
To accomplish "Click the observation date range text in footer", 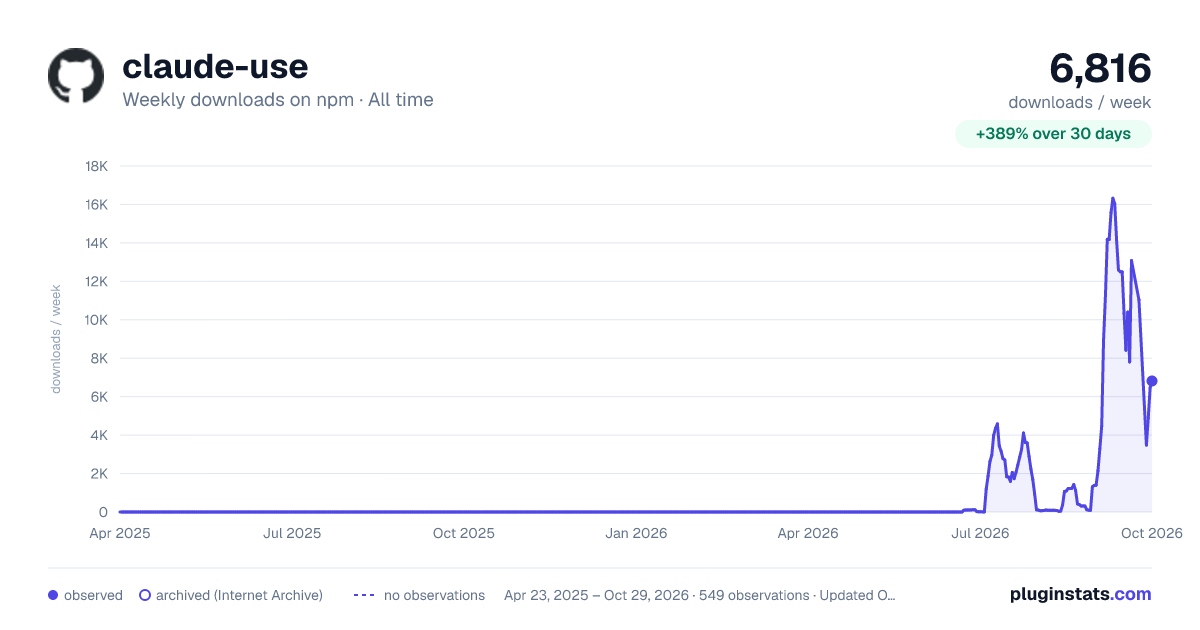I will 700,595.
